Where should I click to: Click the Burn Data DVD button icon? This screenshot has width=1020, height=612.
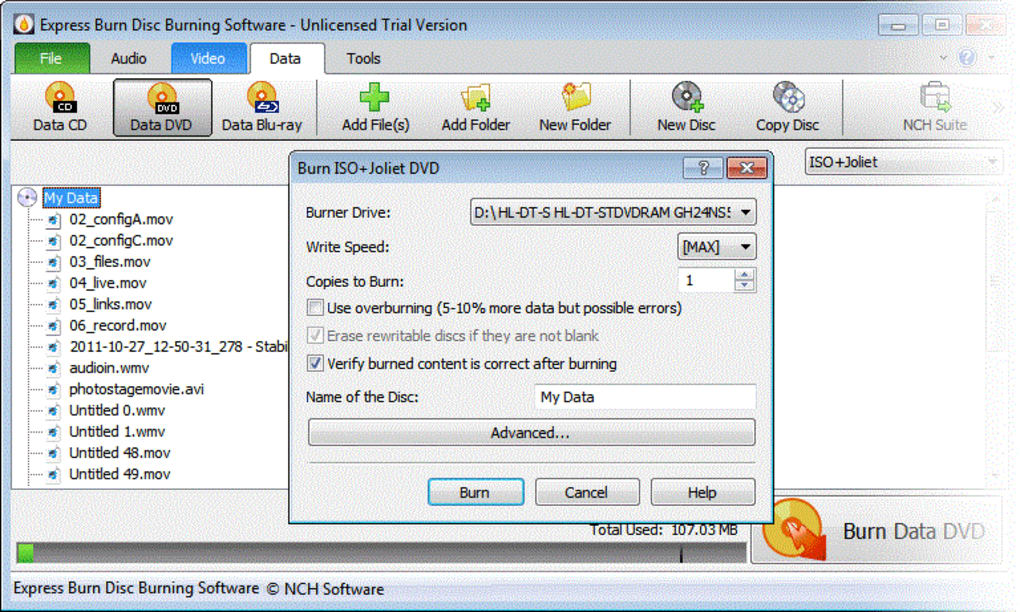point(795,527)
